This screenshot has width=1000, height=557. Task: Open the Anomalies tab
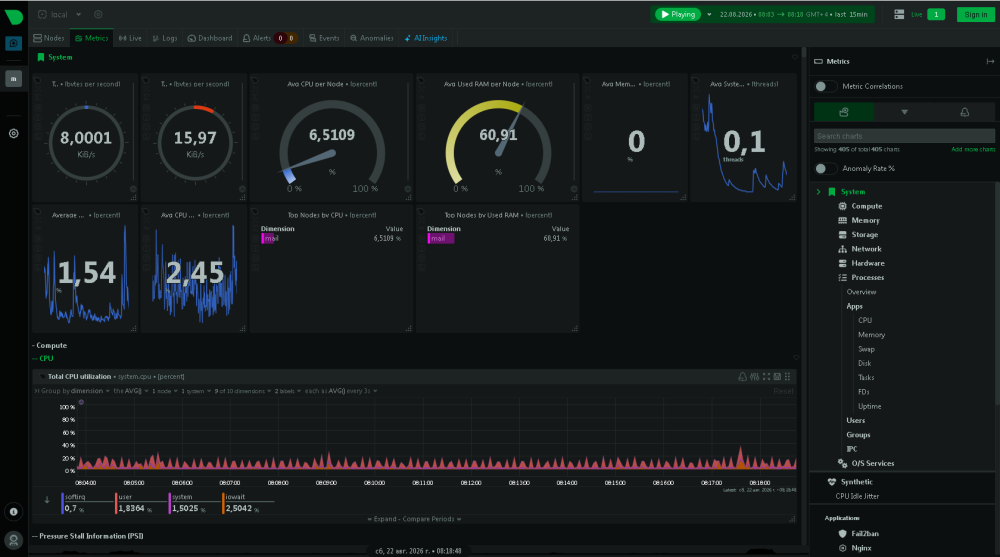pyautogui.click(x=372, y=38)
